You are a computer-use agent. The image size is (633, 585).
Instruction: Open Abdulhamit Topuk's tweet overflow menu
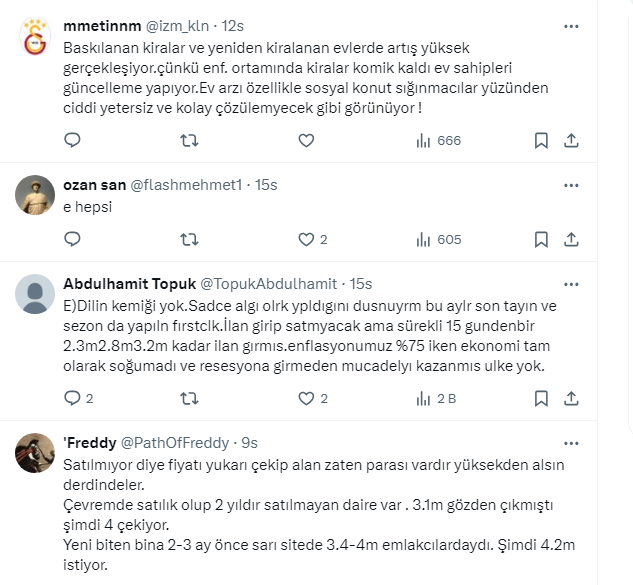pyautogui.click(x=571, y=284)
